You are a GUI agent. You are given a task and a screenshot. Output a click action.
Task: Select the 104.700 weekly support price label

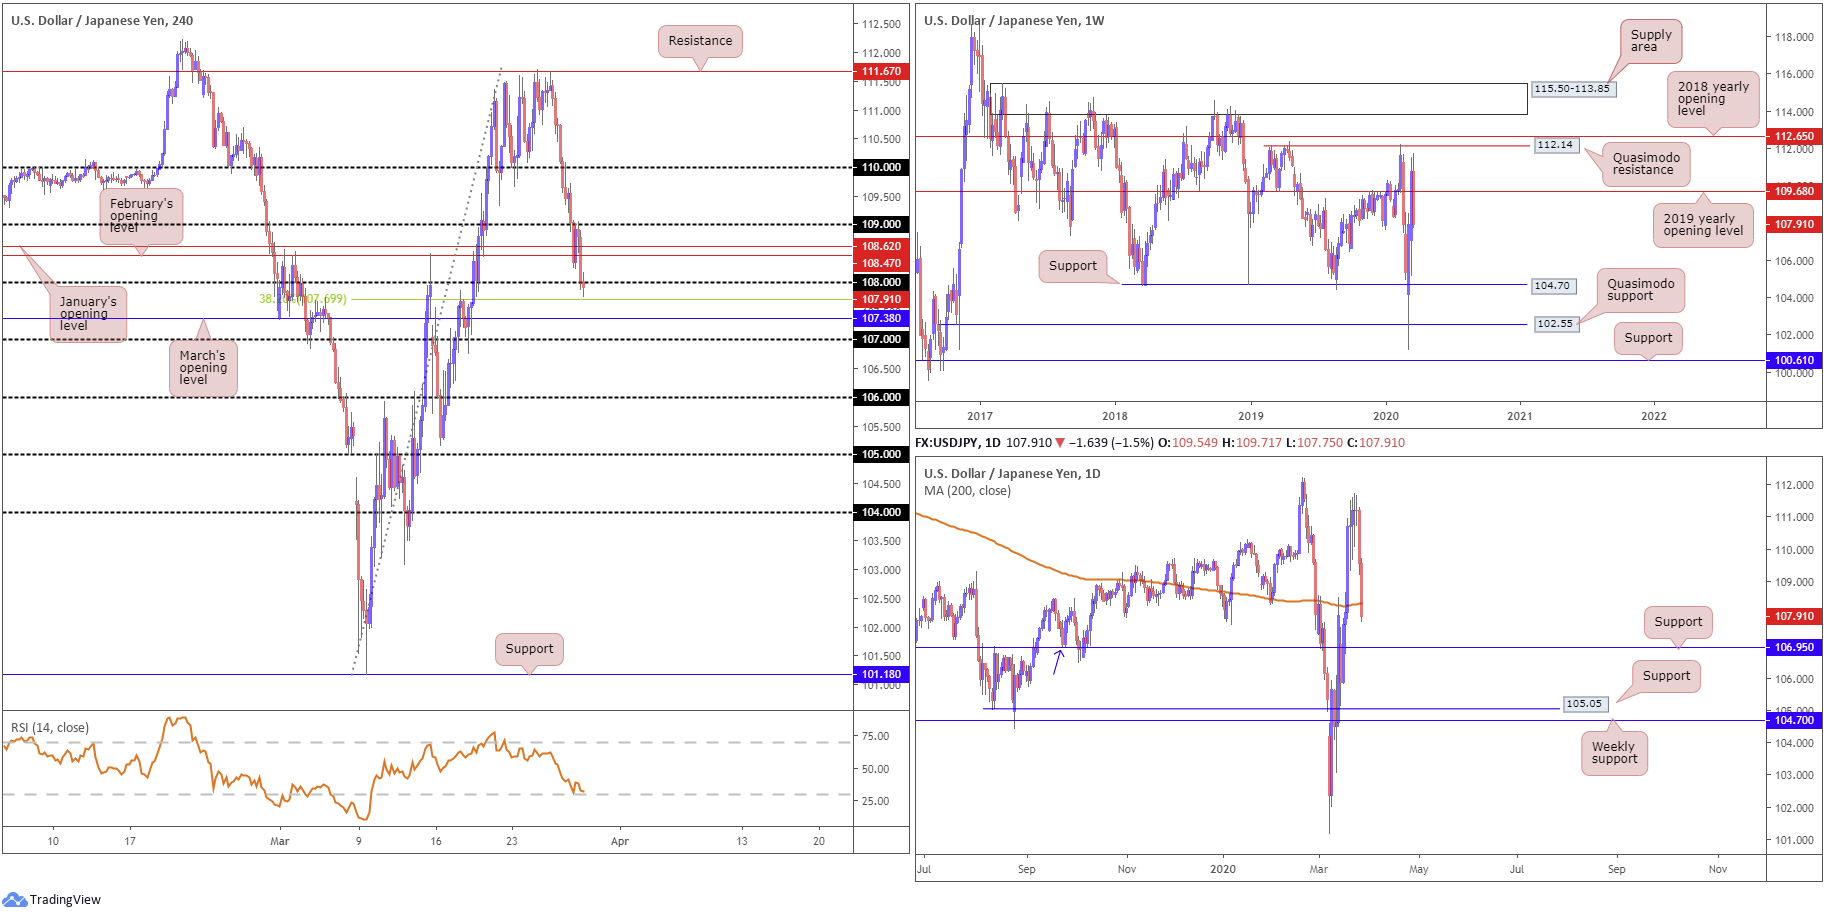tap(1794, 720)
